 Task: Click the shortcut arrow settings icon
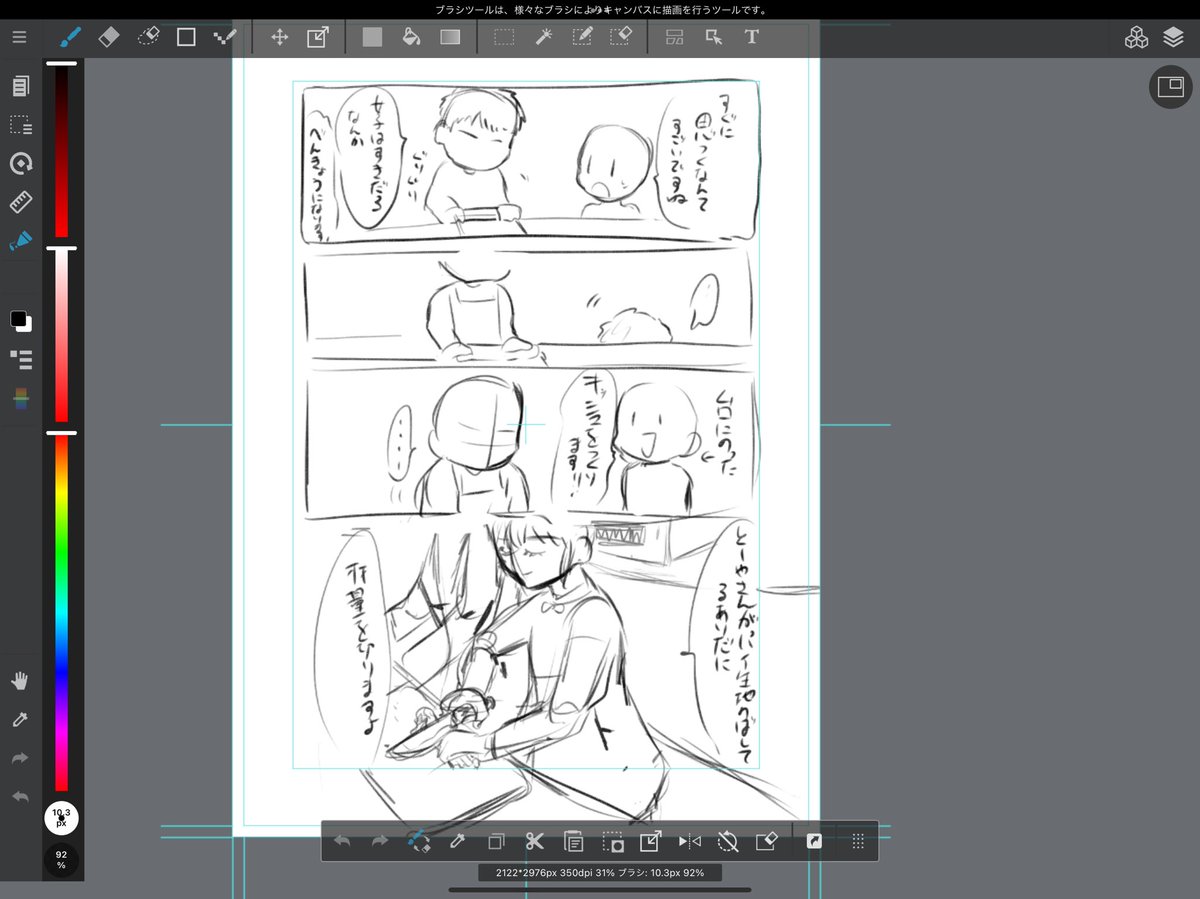[814, 841]
